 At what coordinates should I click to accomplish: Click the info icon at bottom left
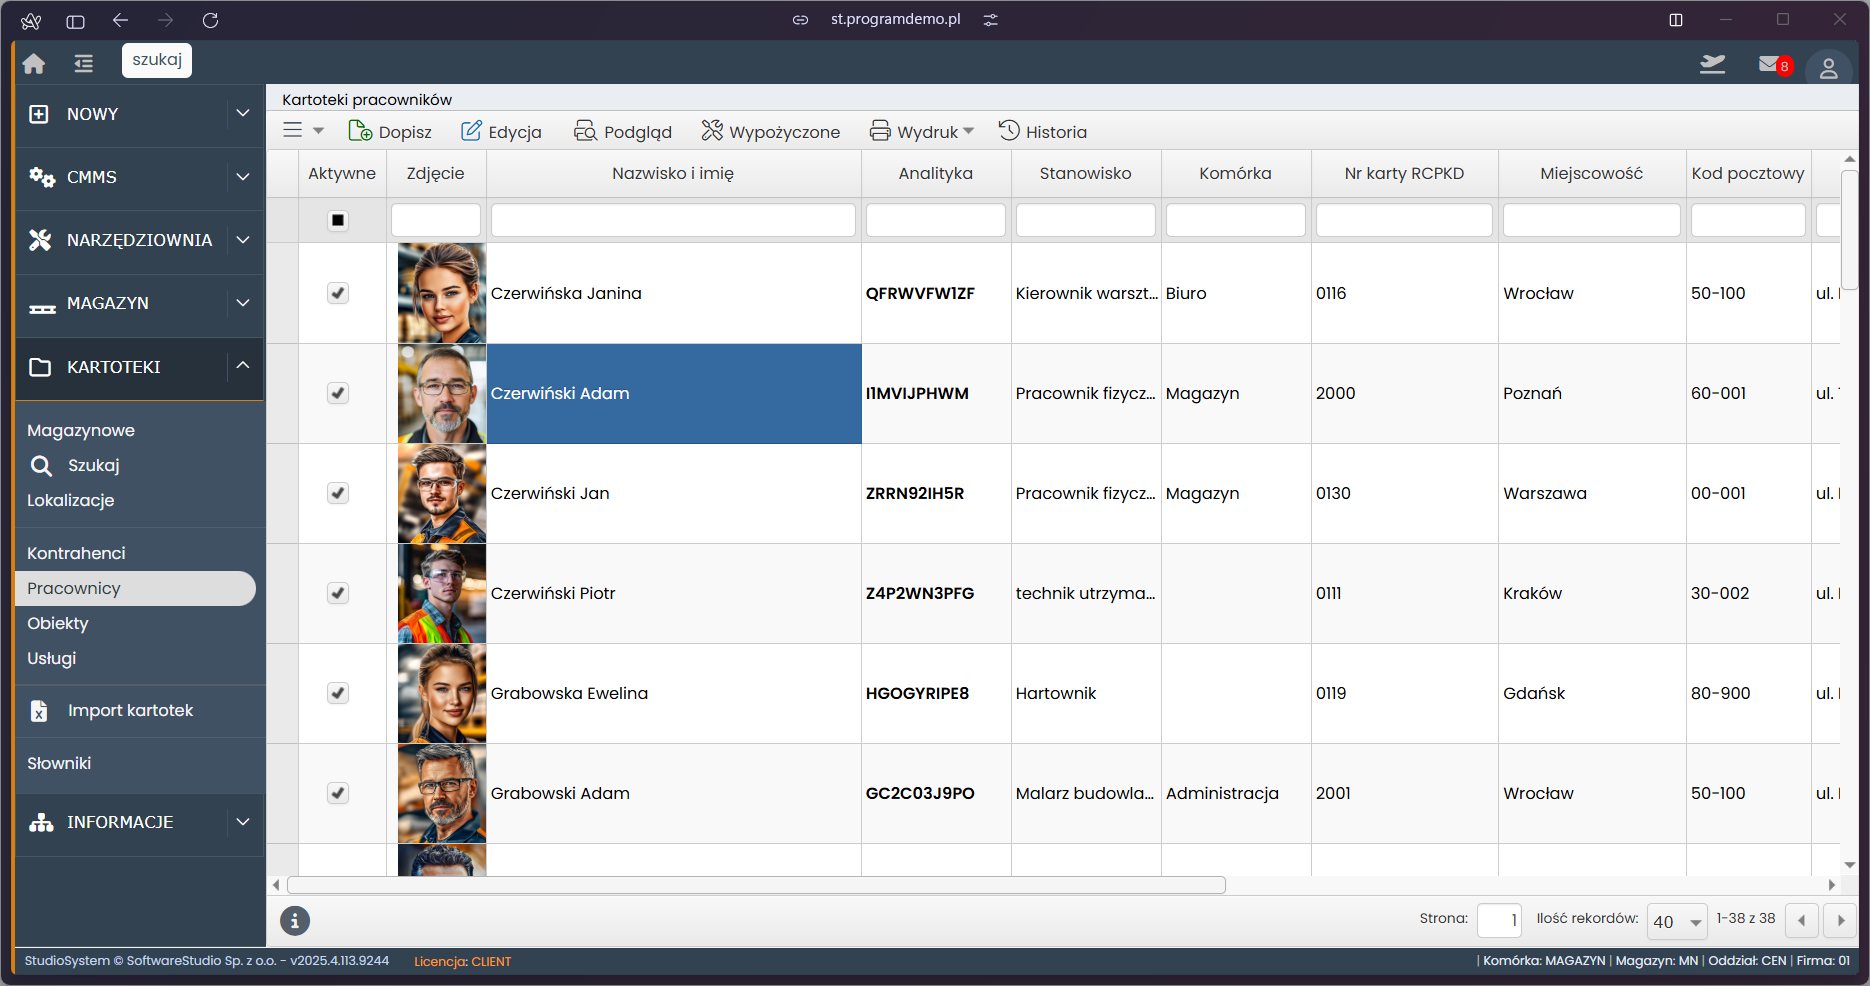tap(295, 921)
